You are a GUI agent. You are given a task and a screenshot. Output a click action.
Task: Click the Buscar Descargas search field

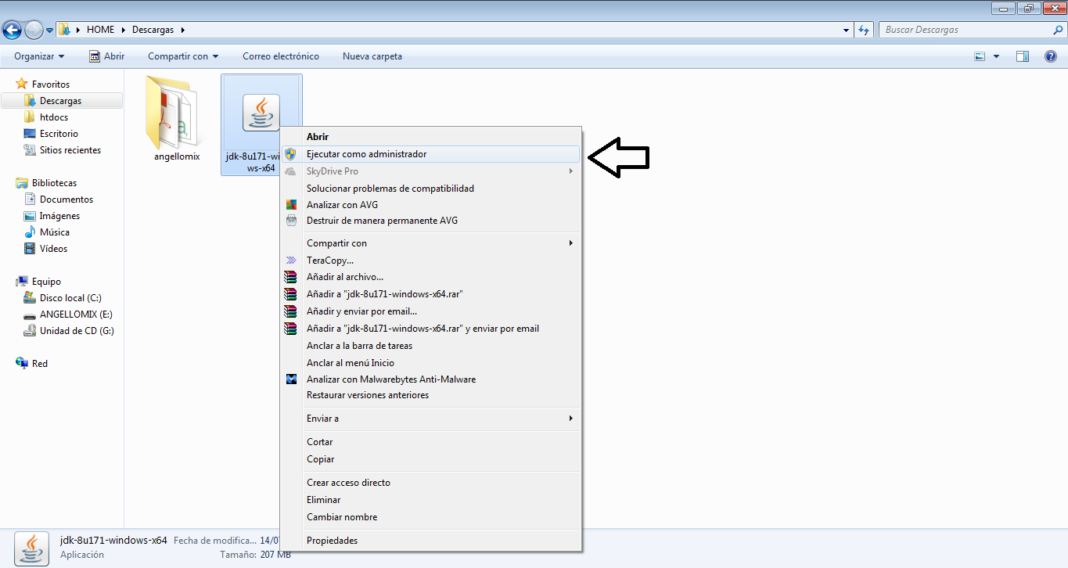click(x=965, y=30)
